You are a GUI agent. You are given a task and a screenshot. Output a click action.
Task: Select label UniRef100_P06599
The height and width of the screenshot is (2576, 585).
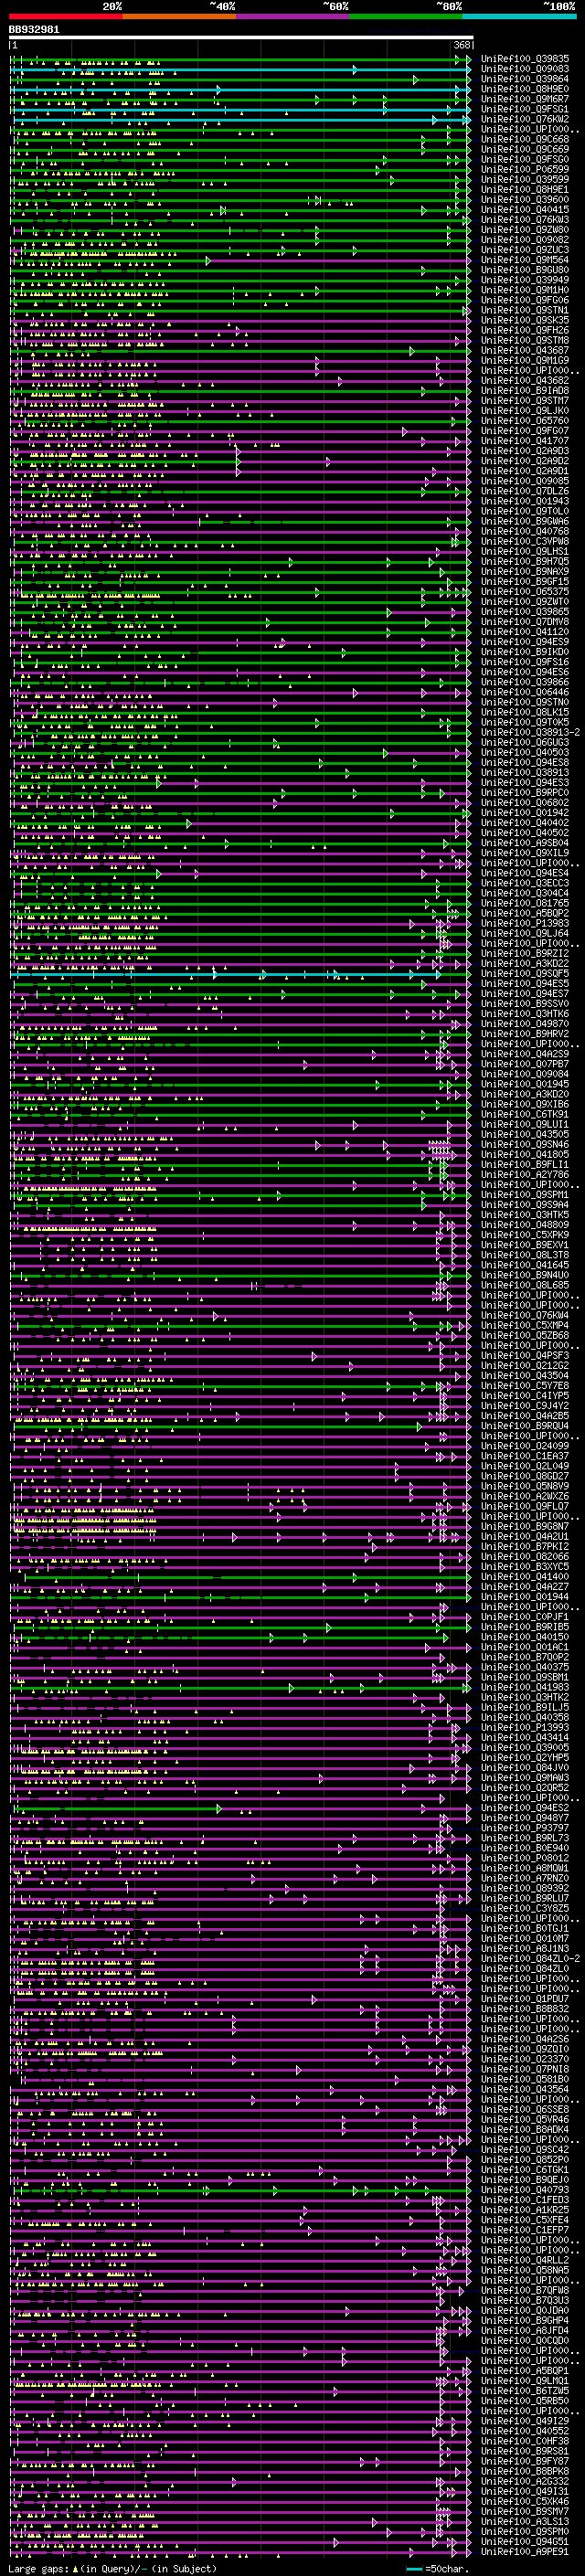(525, 170)
